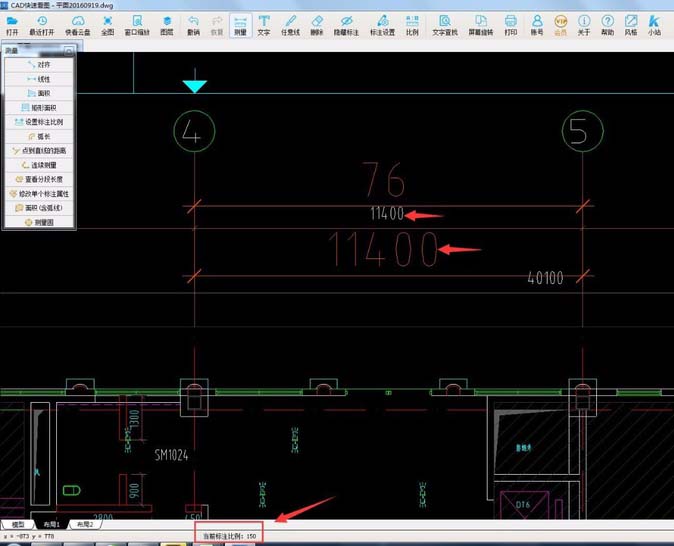Click the large red 11400 dimension text
The image size is (674, 546).
click(x=383, y=250)
